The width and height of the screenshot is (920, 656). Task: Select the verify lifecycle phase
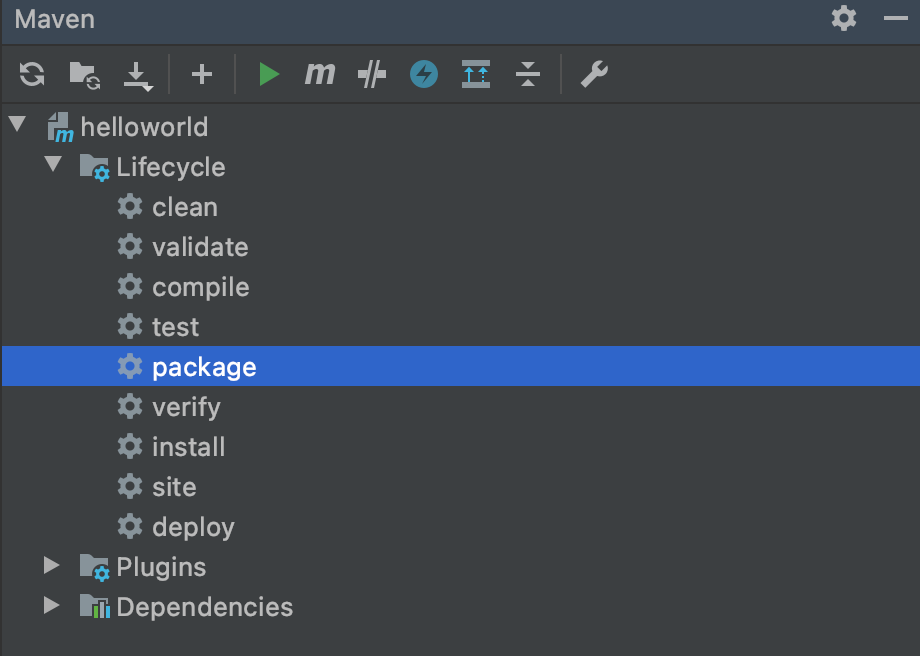[x=186, y=407]
